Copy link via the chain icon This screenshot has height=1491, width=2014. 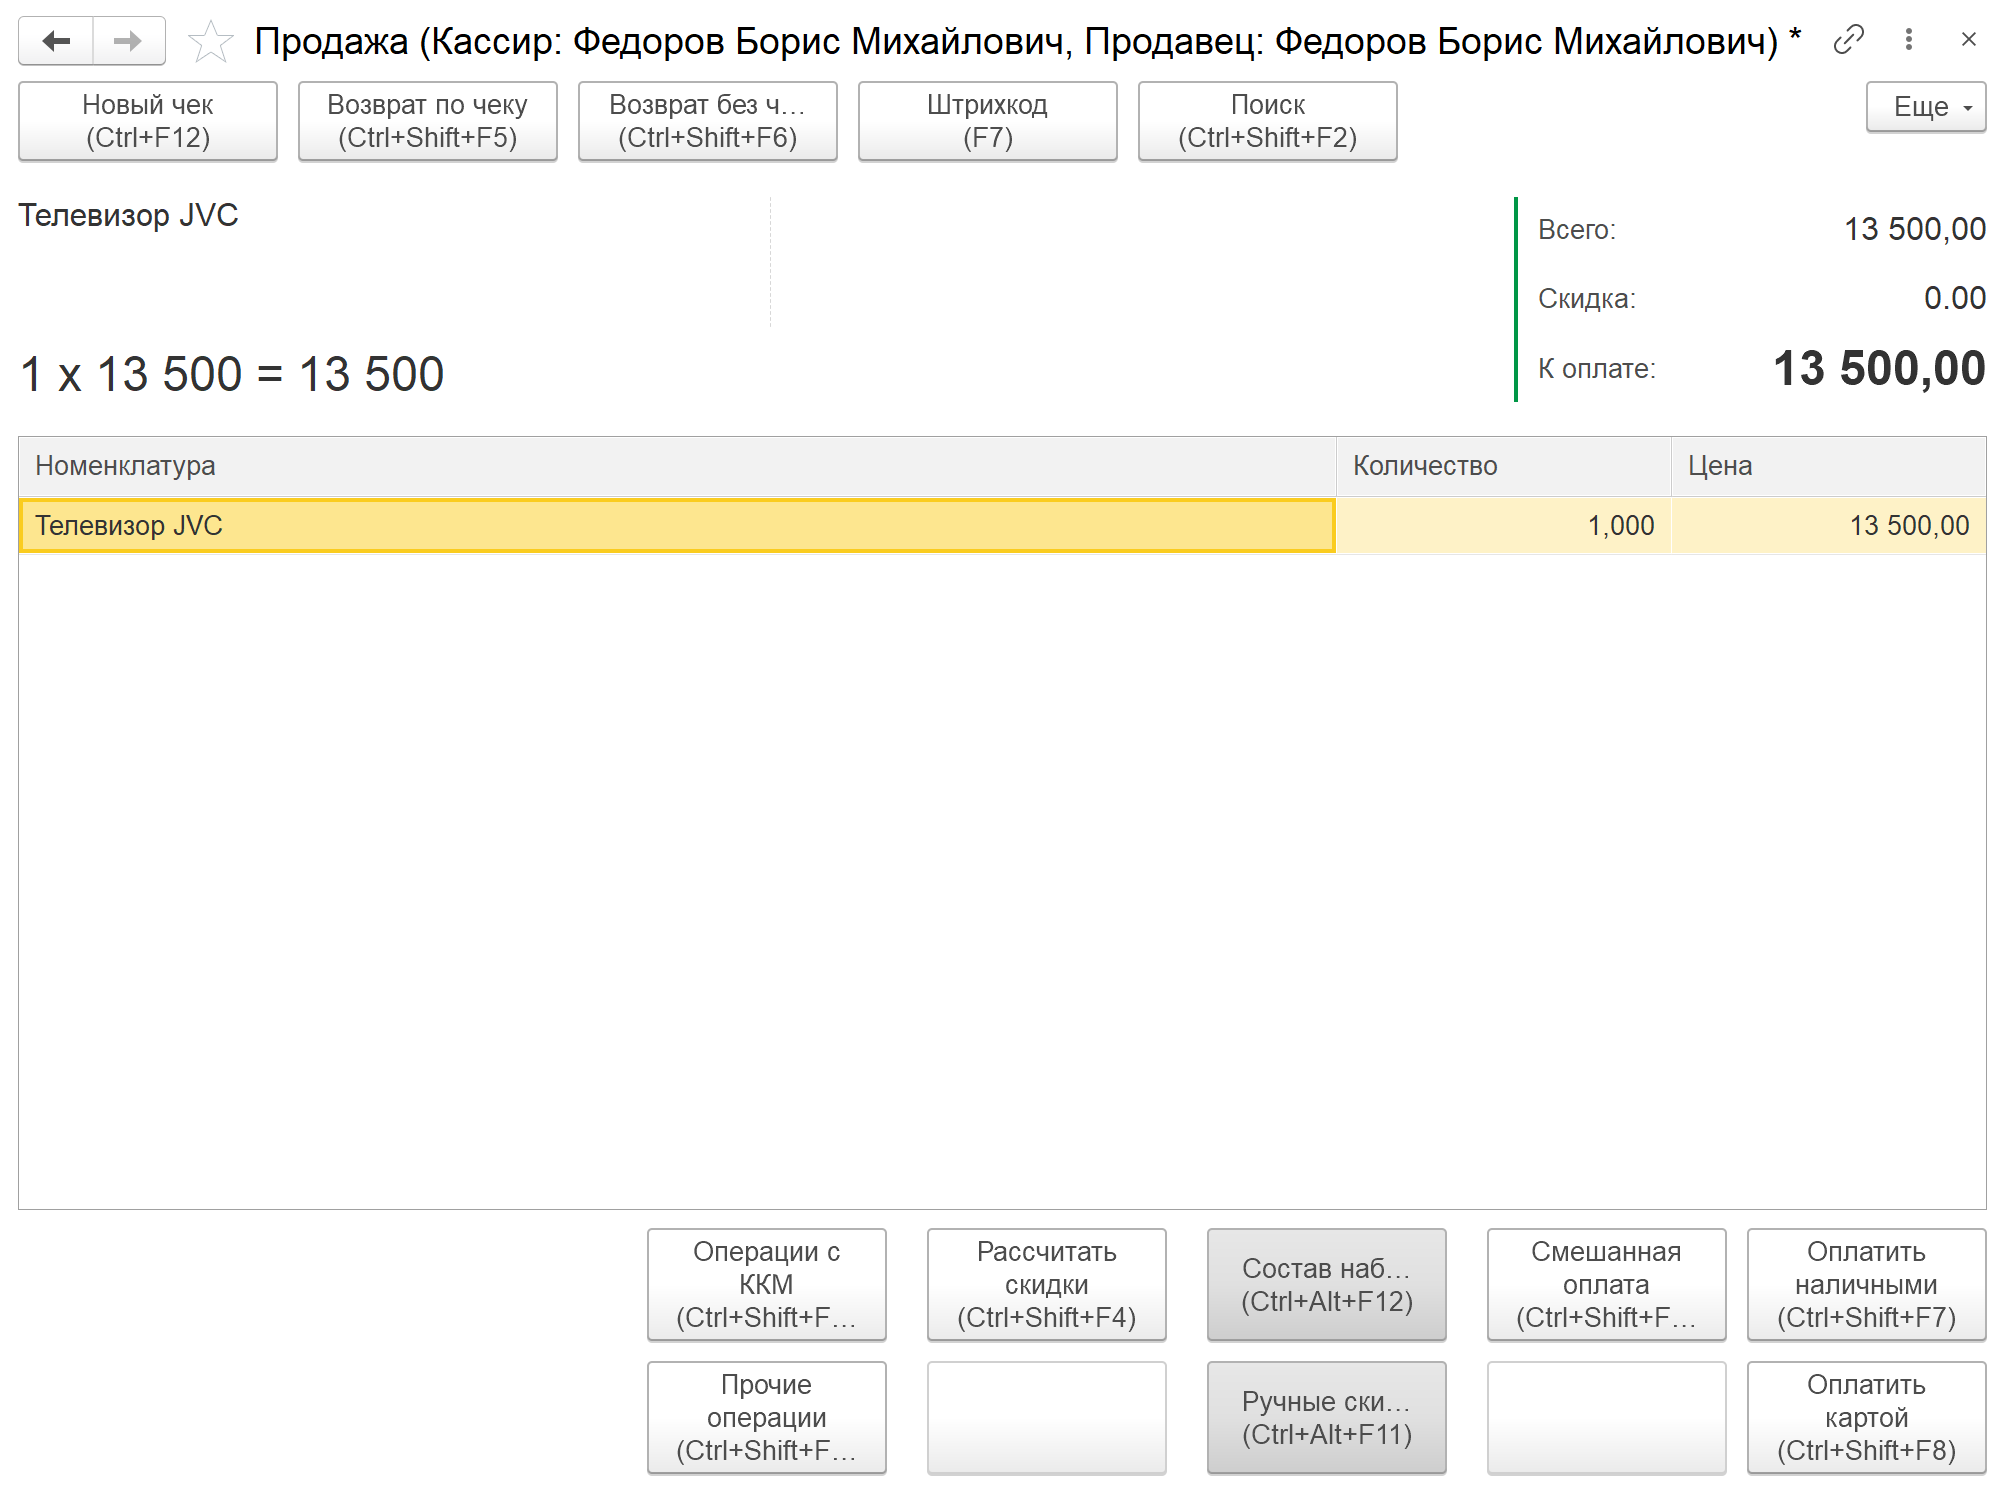(1848, 40)
